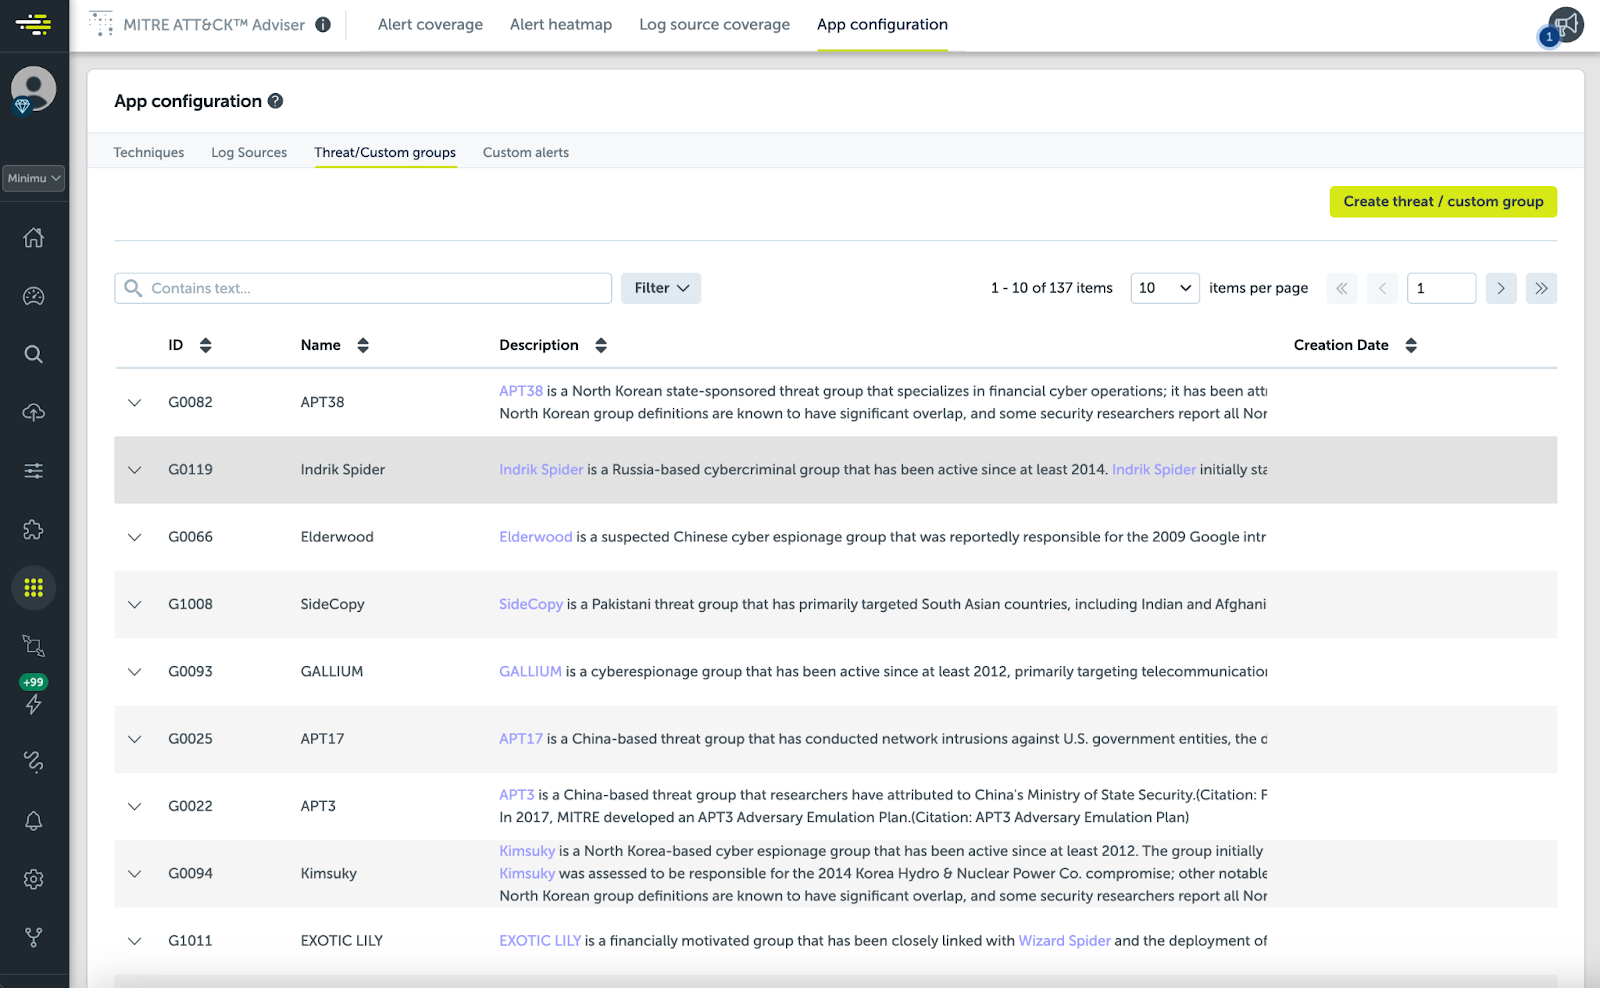This screenshot has height=988, width=1600.
Task: Open the settings gear icon in sidebar
Action: (34, 879)
